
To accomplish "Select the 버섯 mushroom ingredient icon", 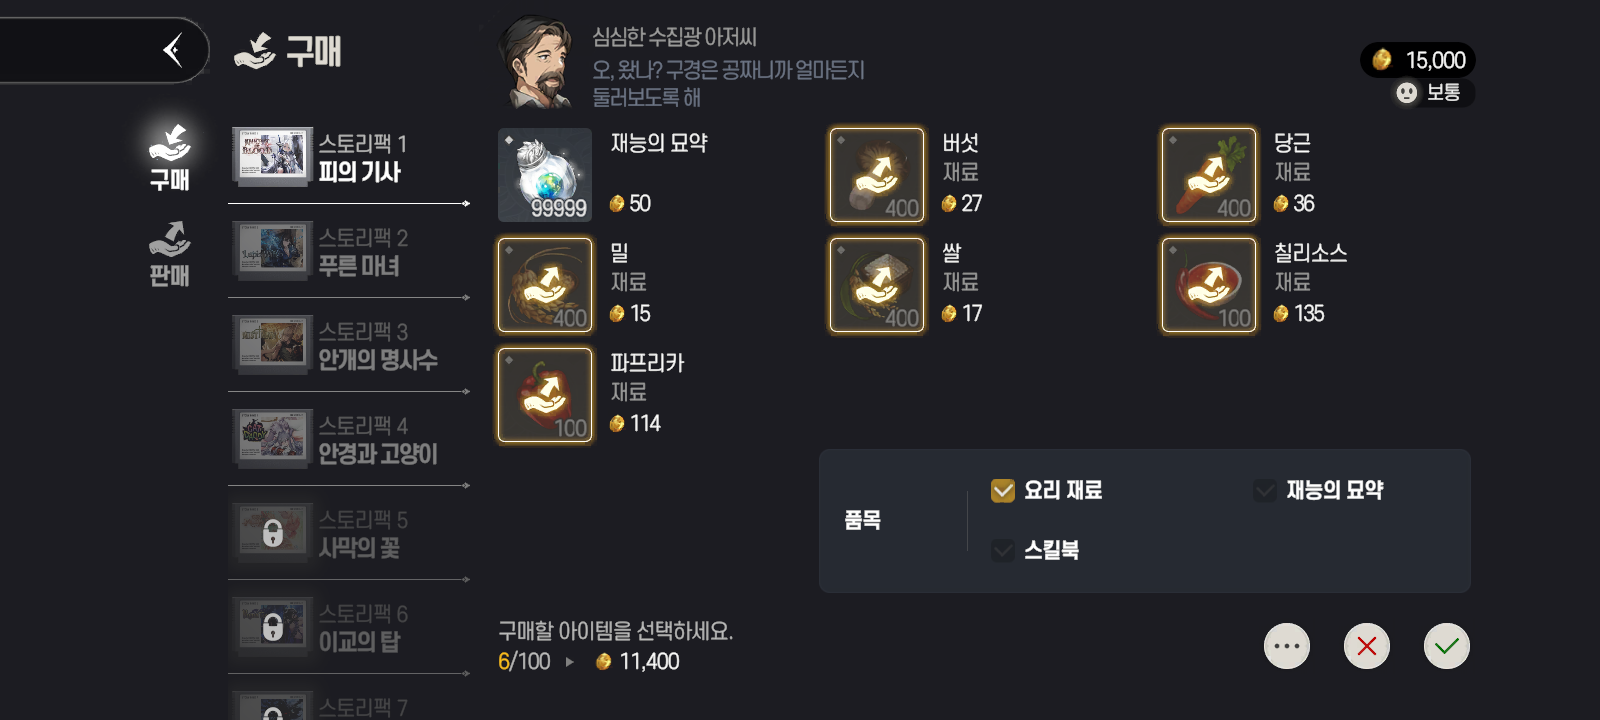I will [x=877, y=175].
